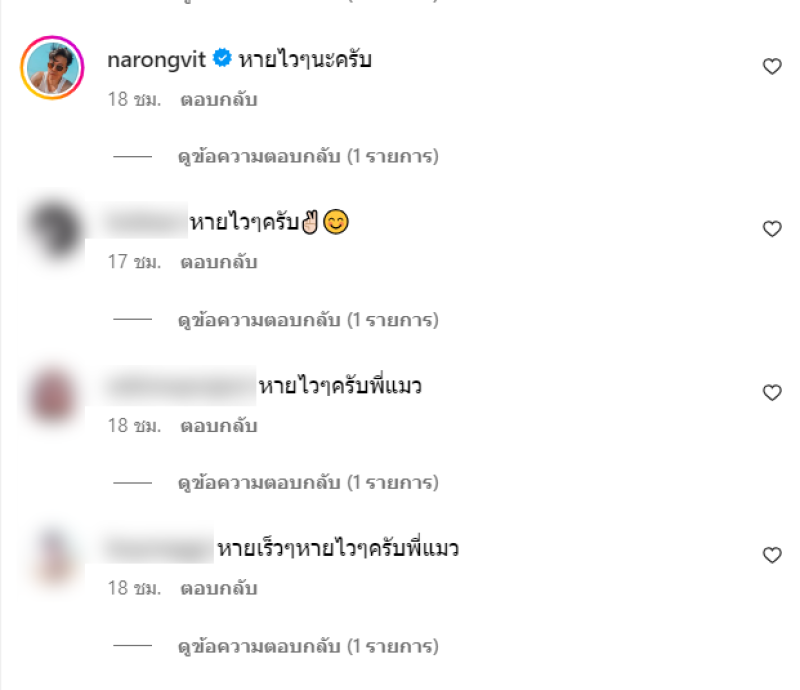The image size is (800, 690).
Task: Open blurred avatar of second commenter
Action: (52, 230)
